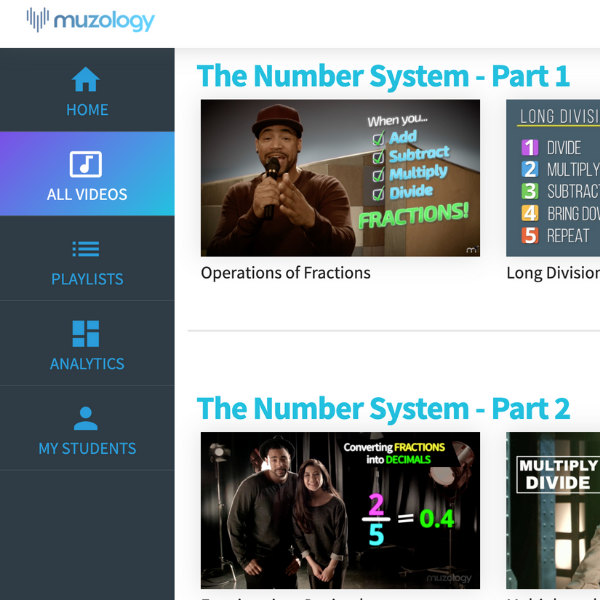Open the Playlists list icon
The height and width of the screenshot is (600, 600).
(x=86, y=249)
